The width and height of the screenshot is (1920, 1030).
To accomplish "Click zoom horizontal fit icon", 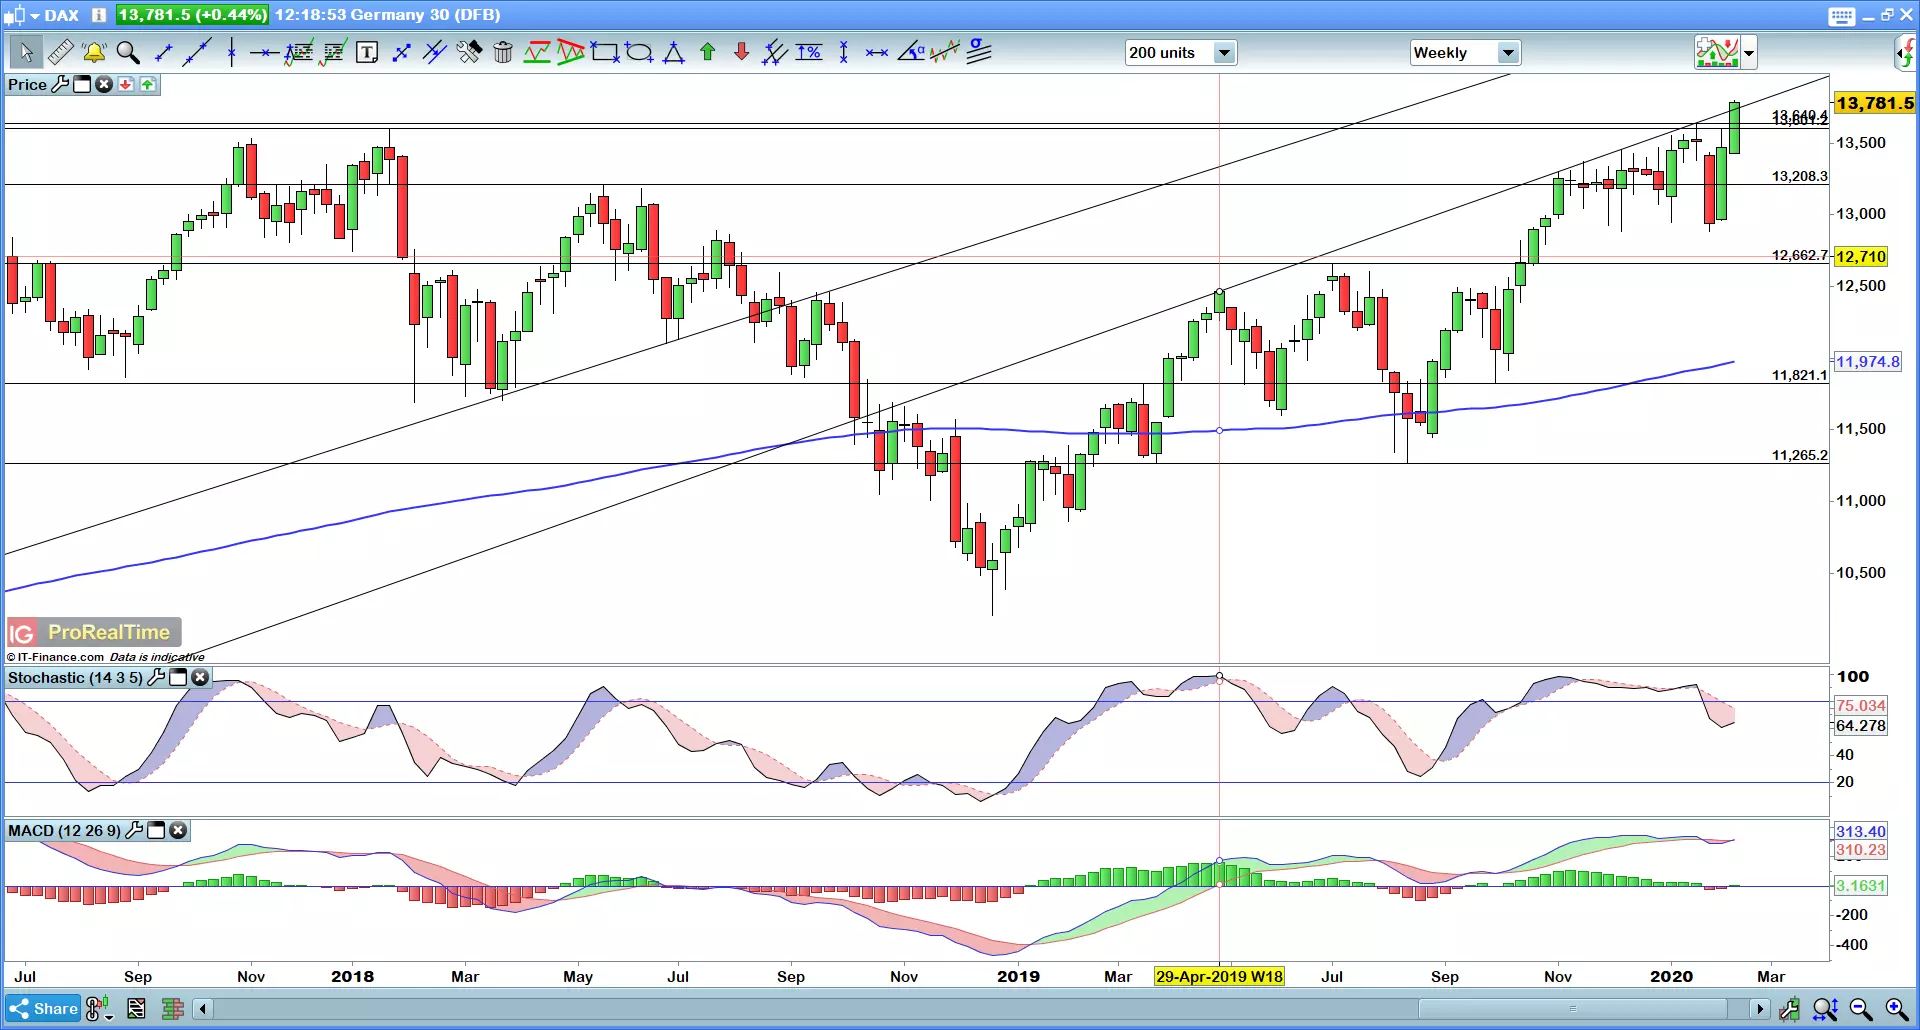I will coord(1825,1009).
